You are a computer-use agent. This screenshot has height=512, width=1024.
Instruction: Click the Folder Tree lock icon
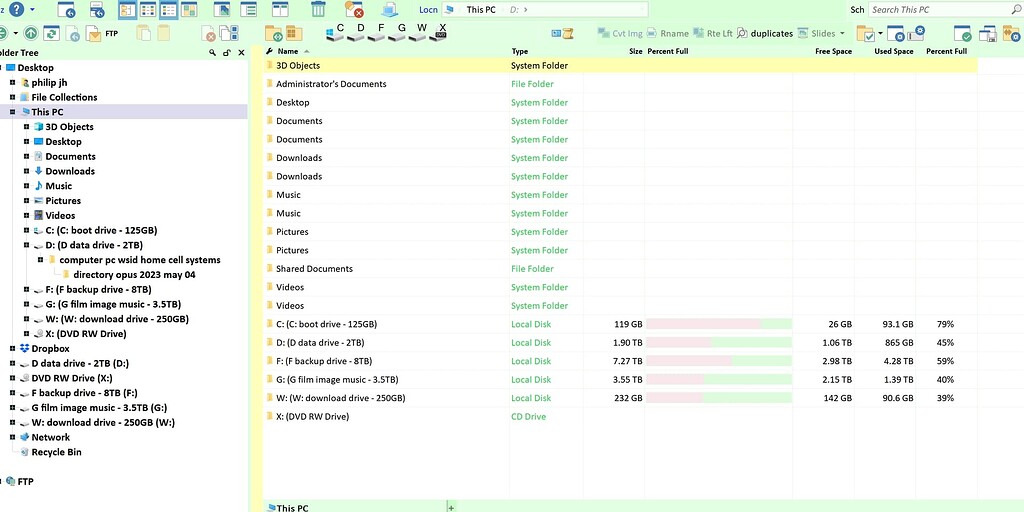pyautogui.click(x=227, y=53)
